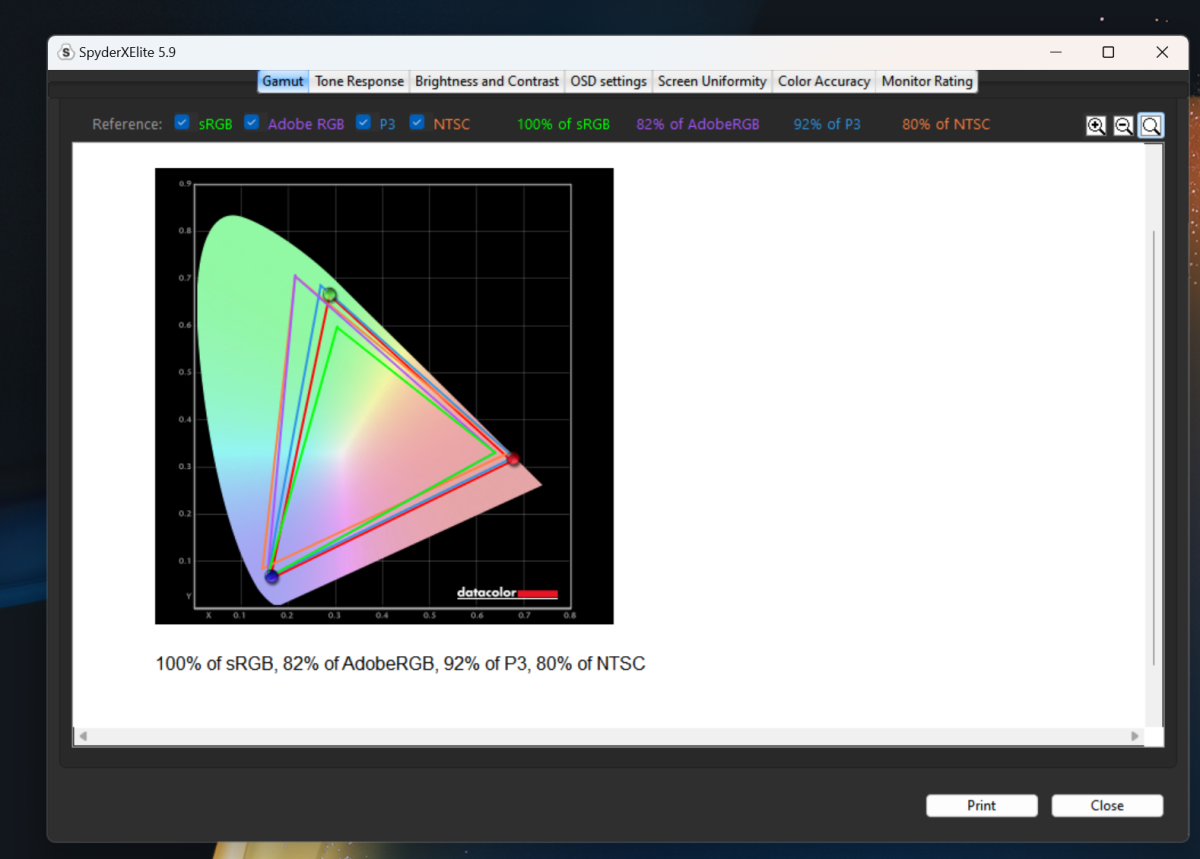Open the Brightness and Contrast tab

click(487, 82)
